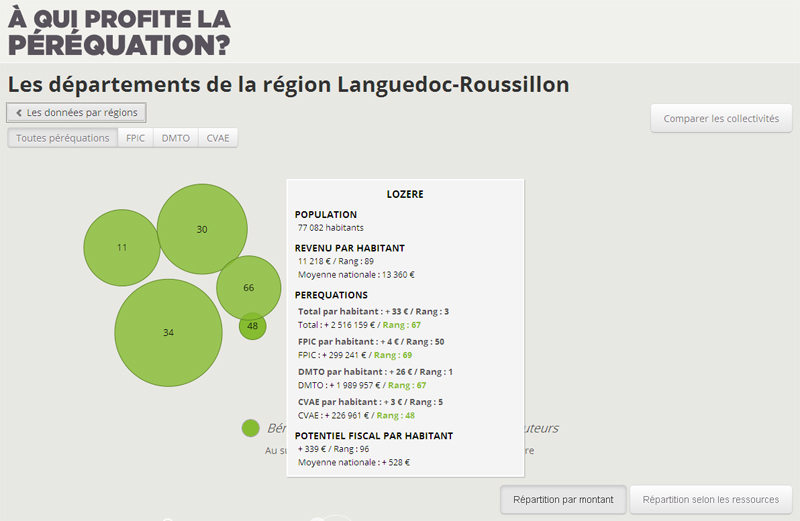Click the LOZERE tooltip title

pyautogui.click(x=405, y=194)
